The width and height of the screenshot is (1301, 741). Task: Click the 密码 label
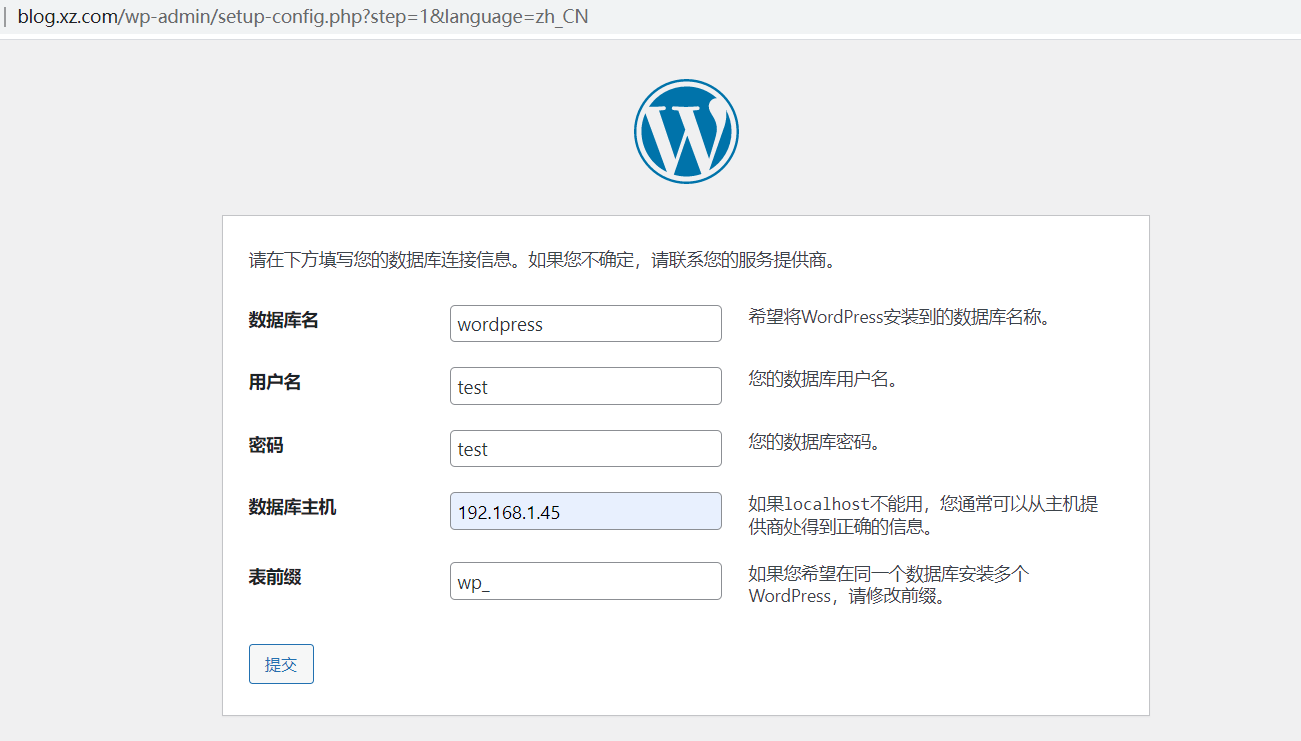click(266, 445)
